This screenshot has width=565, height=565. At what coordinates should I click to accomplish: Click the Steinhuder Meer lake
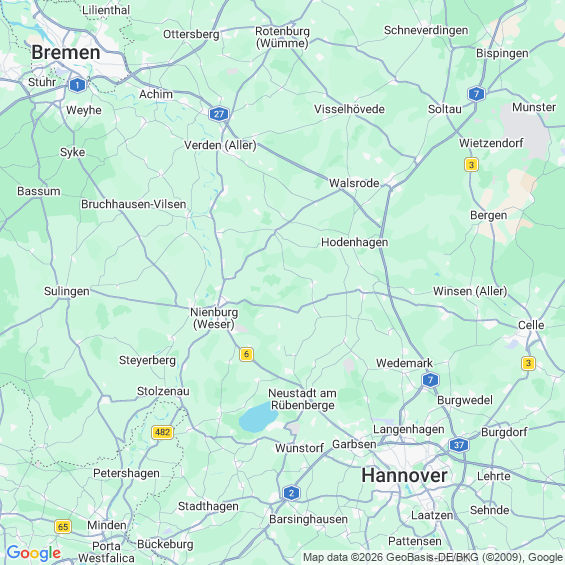pos(258,418)
